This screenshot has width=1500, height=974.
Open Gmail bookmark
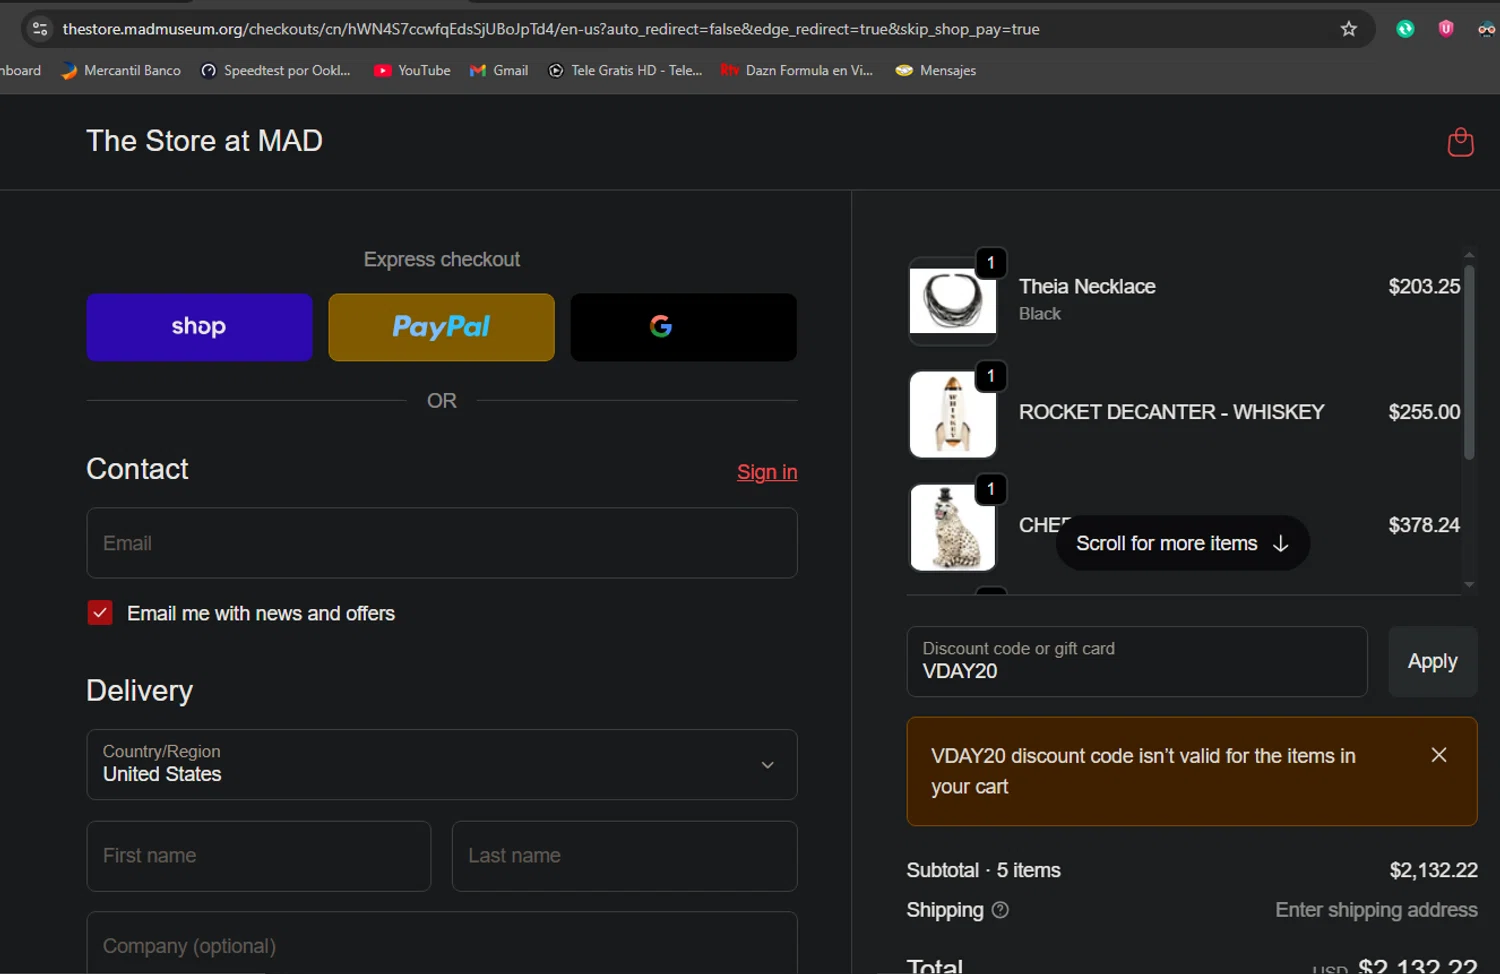tap(499, 70)
